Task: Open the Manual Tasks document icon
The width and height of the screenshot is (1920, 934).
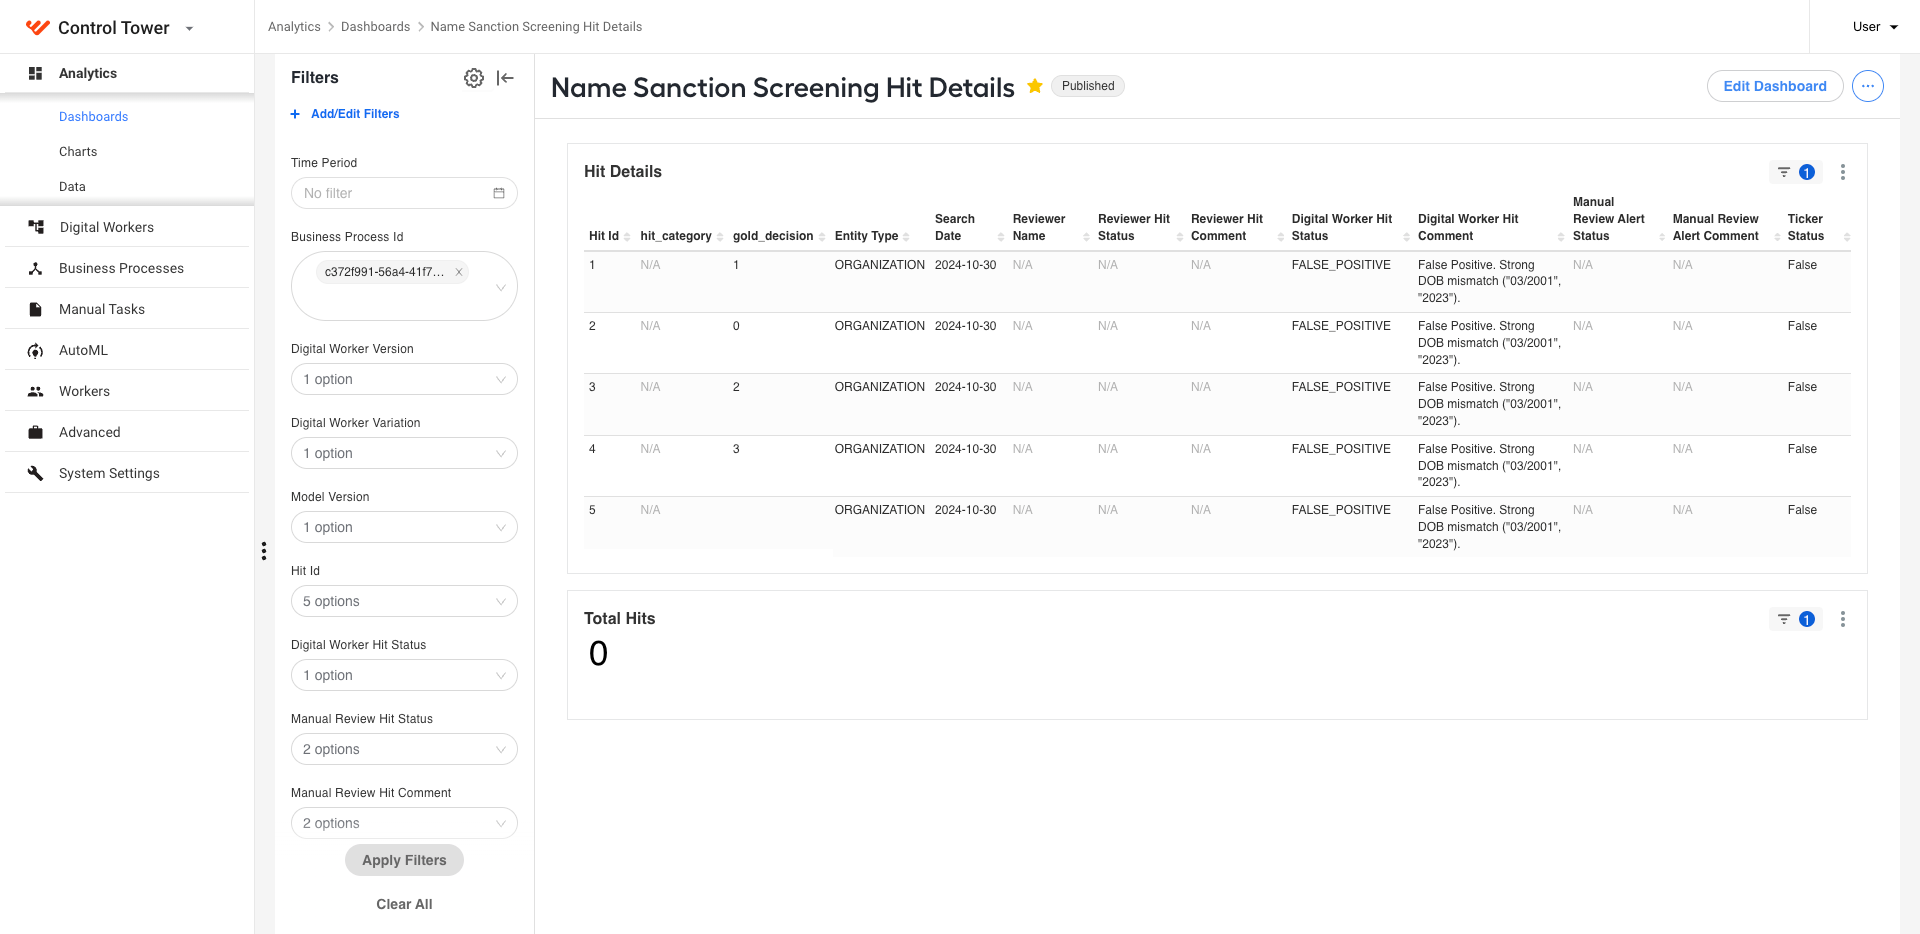Action: coord(35,309)
